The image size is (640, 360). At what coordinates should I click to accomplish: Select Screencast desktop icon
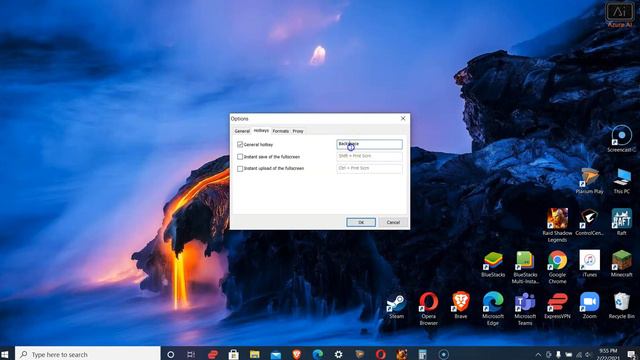pyautogui.click(x=621, y=139)
